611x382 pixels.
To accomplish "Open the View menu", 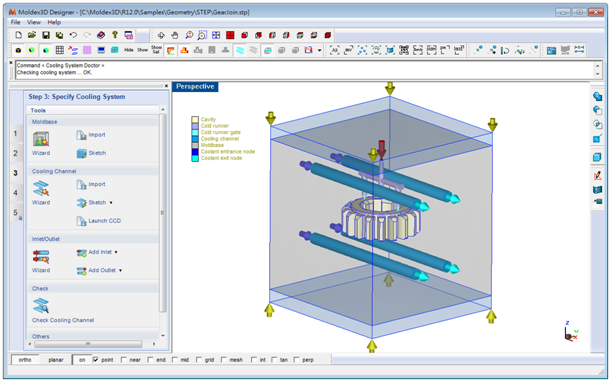I will [x=34, y=22].
